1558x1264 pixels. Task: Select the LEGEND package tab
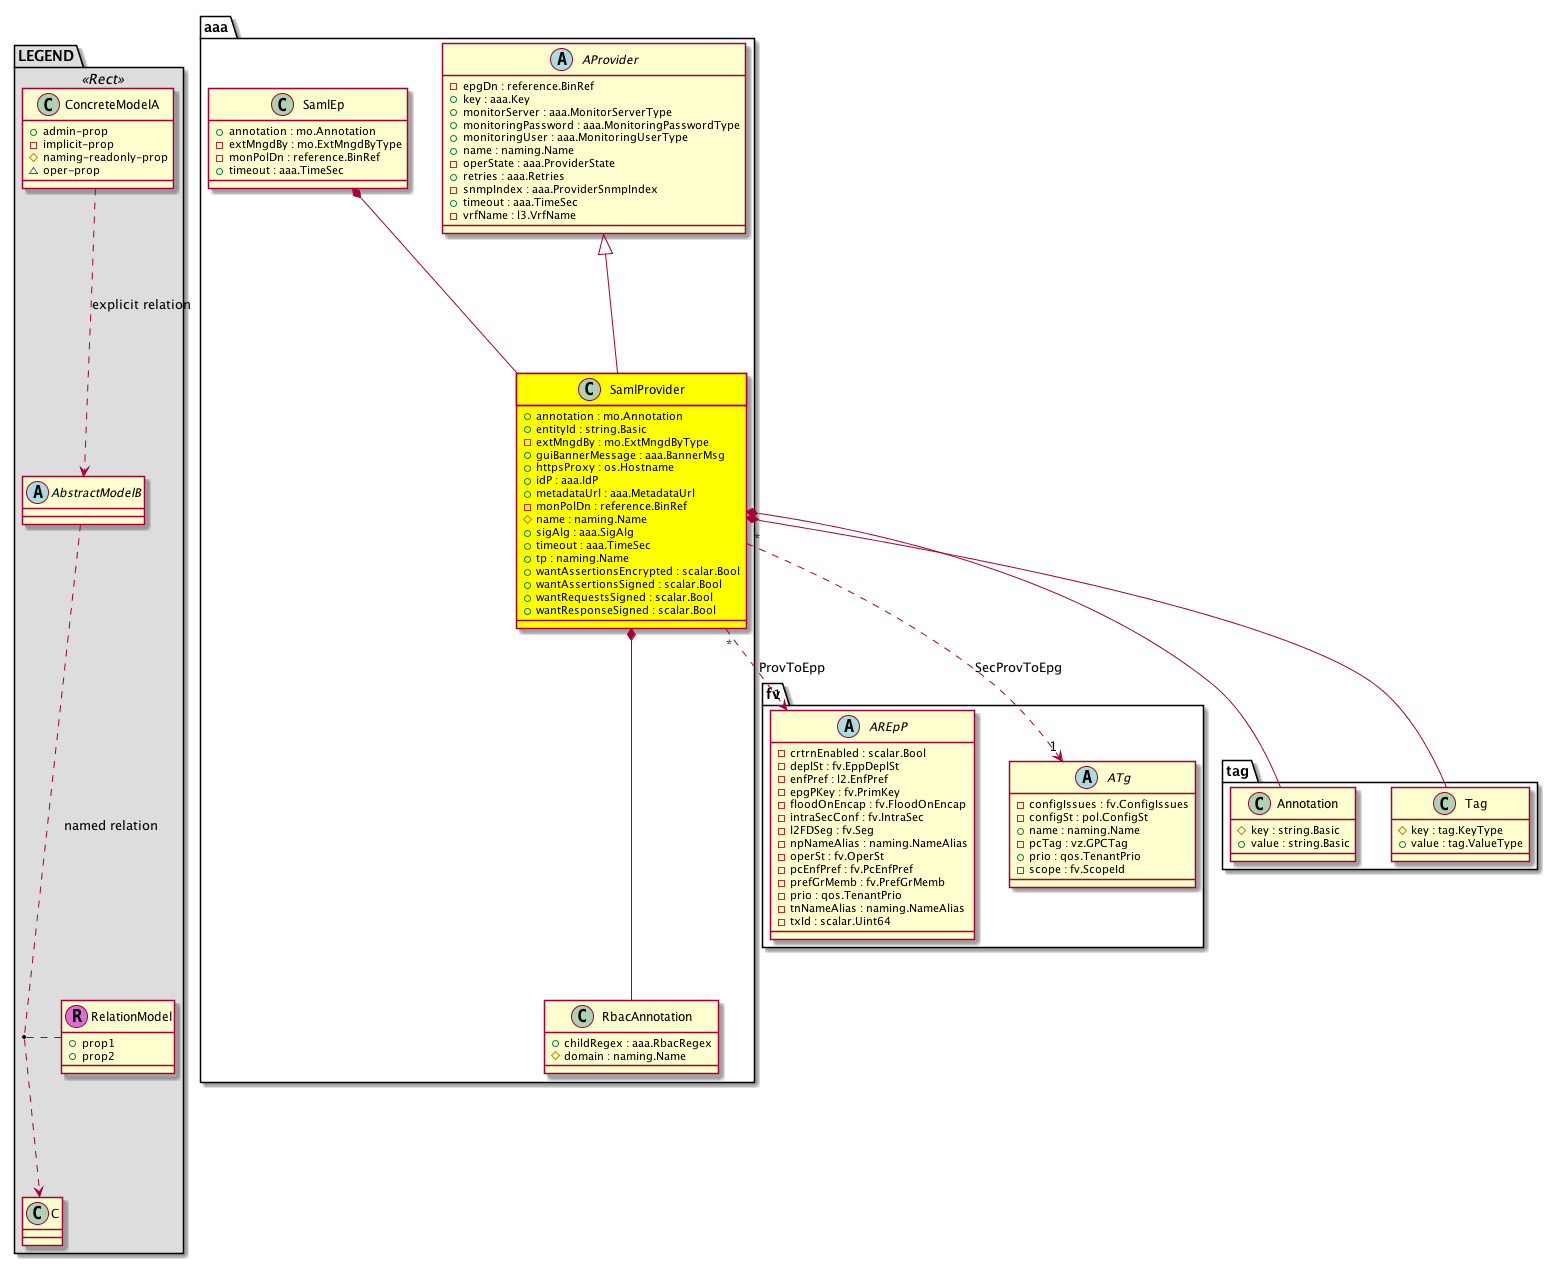click(x=46, y=56)
